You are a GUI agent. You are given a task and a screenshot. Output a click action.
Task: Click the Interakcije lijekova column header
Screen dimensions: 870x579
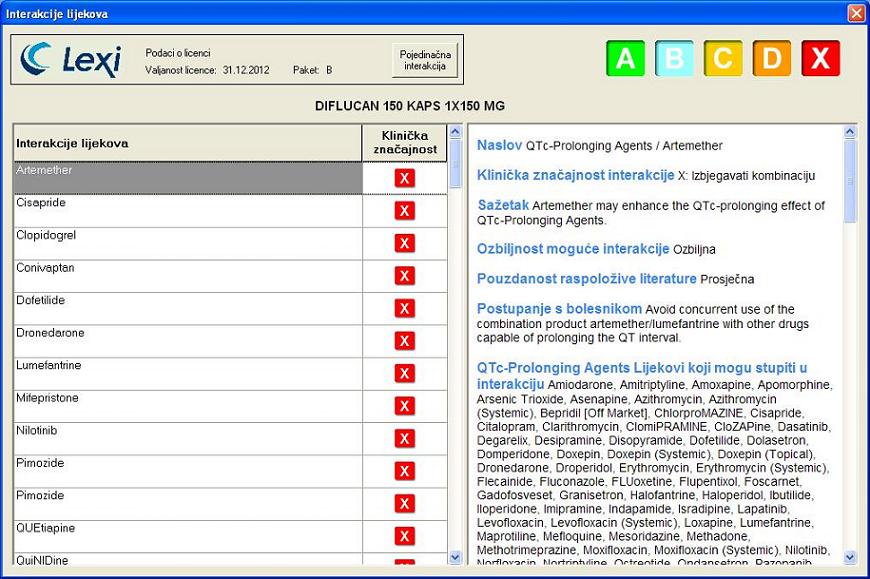pos(188,143)
